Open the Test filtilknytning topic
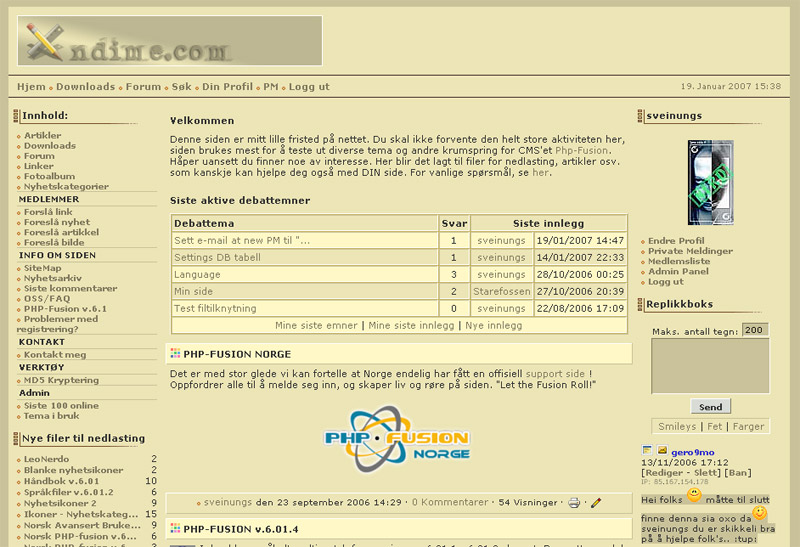The height and width of the screenshot is (547, 800). (x=215, y=308)
